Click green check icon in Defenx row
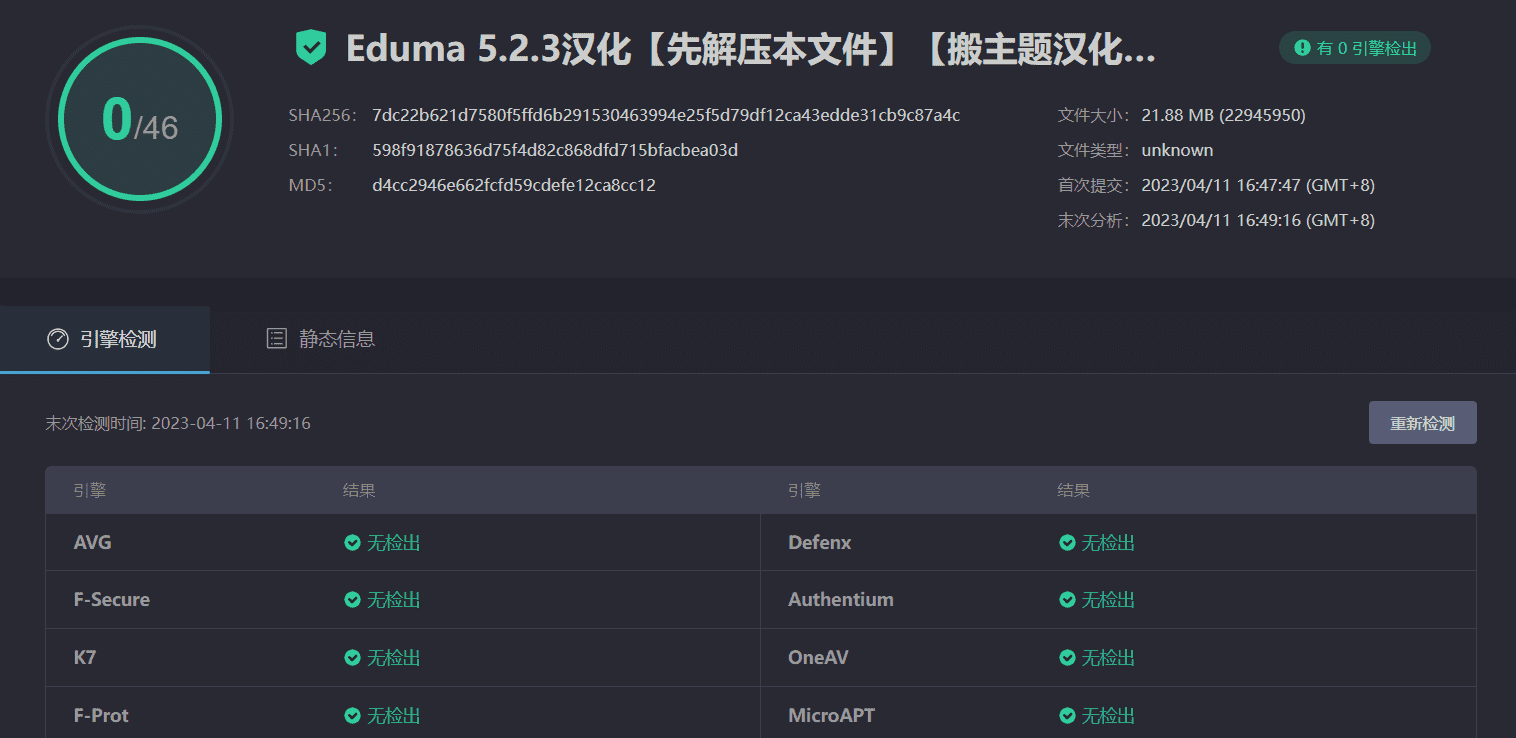This screenshot has height=738, width=1516. [1067, 543]
